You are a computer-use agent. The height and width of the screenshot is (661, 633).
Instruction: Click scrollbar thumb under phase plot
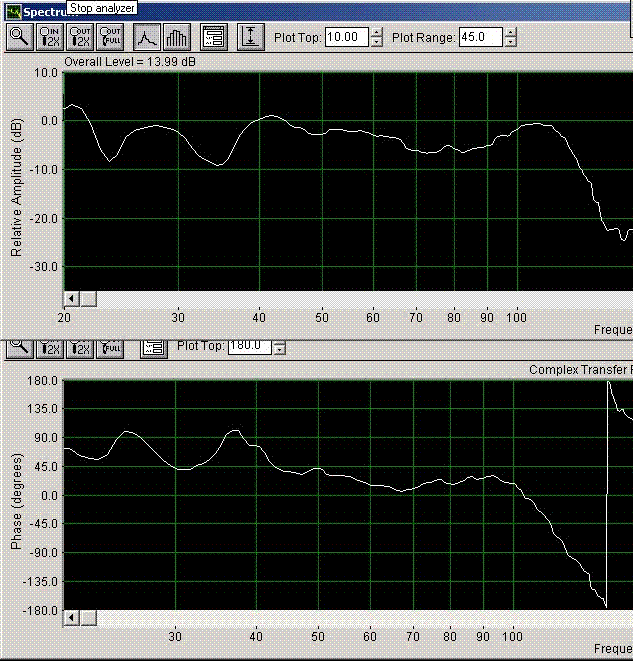click(x=89, y=618)
